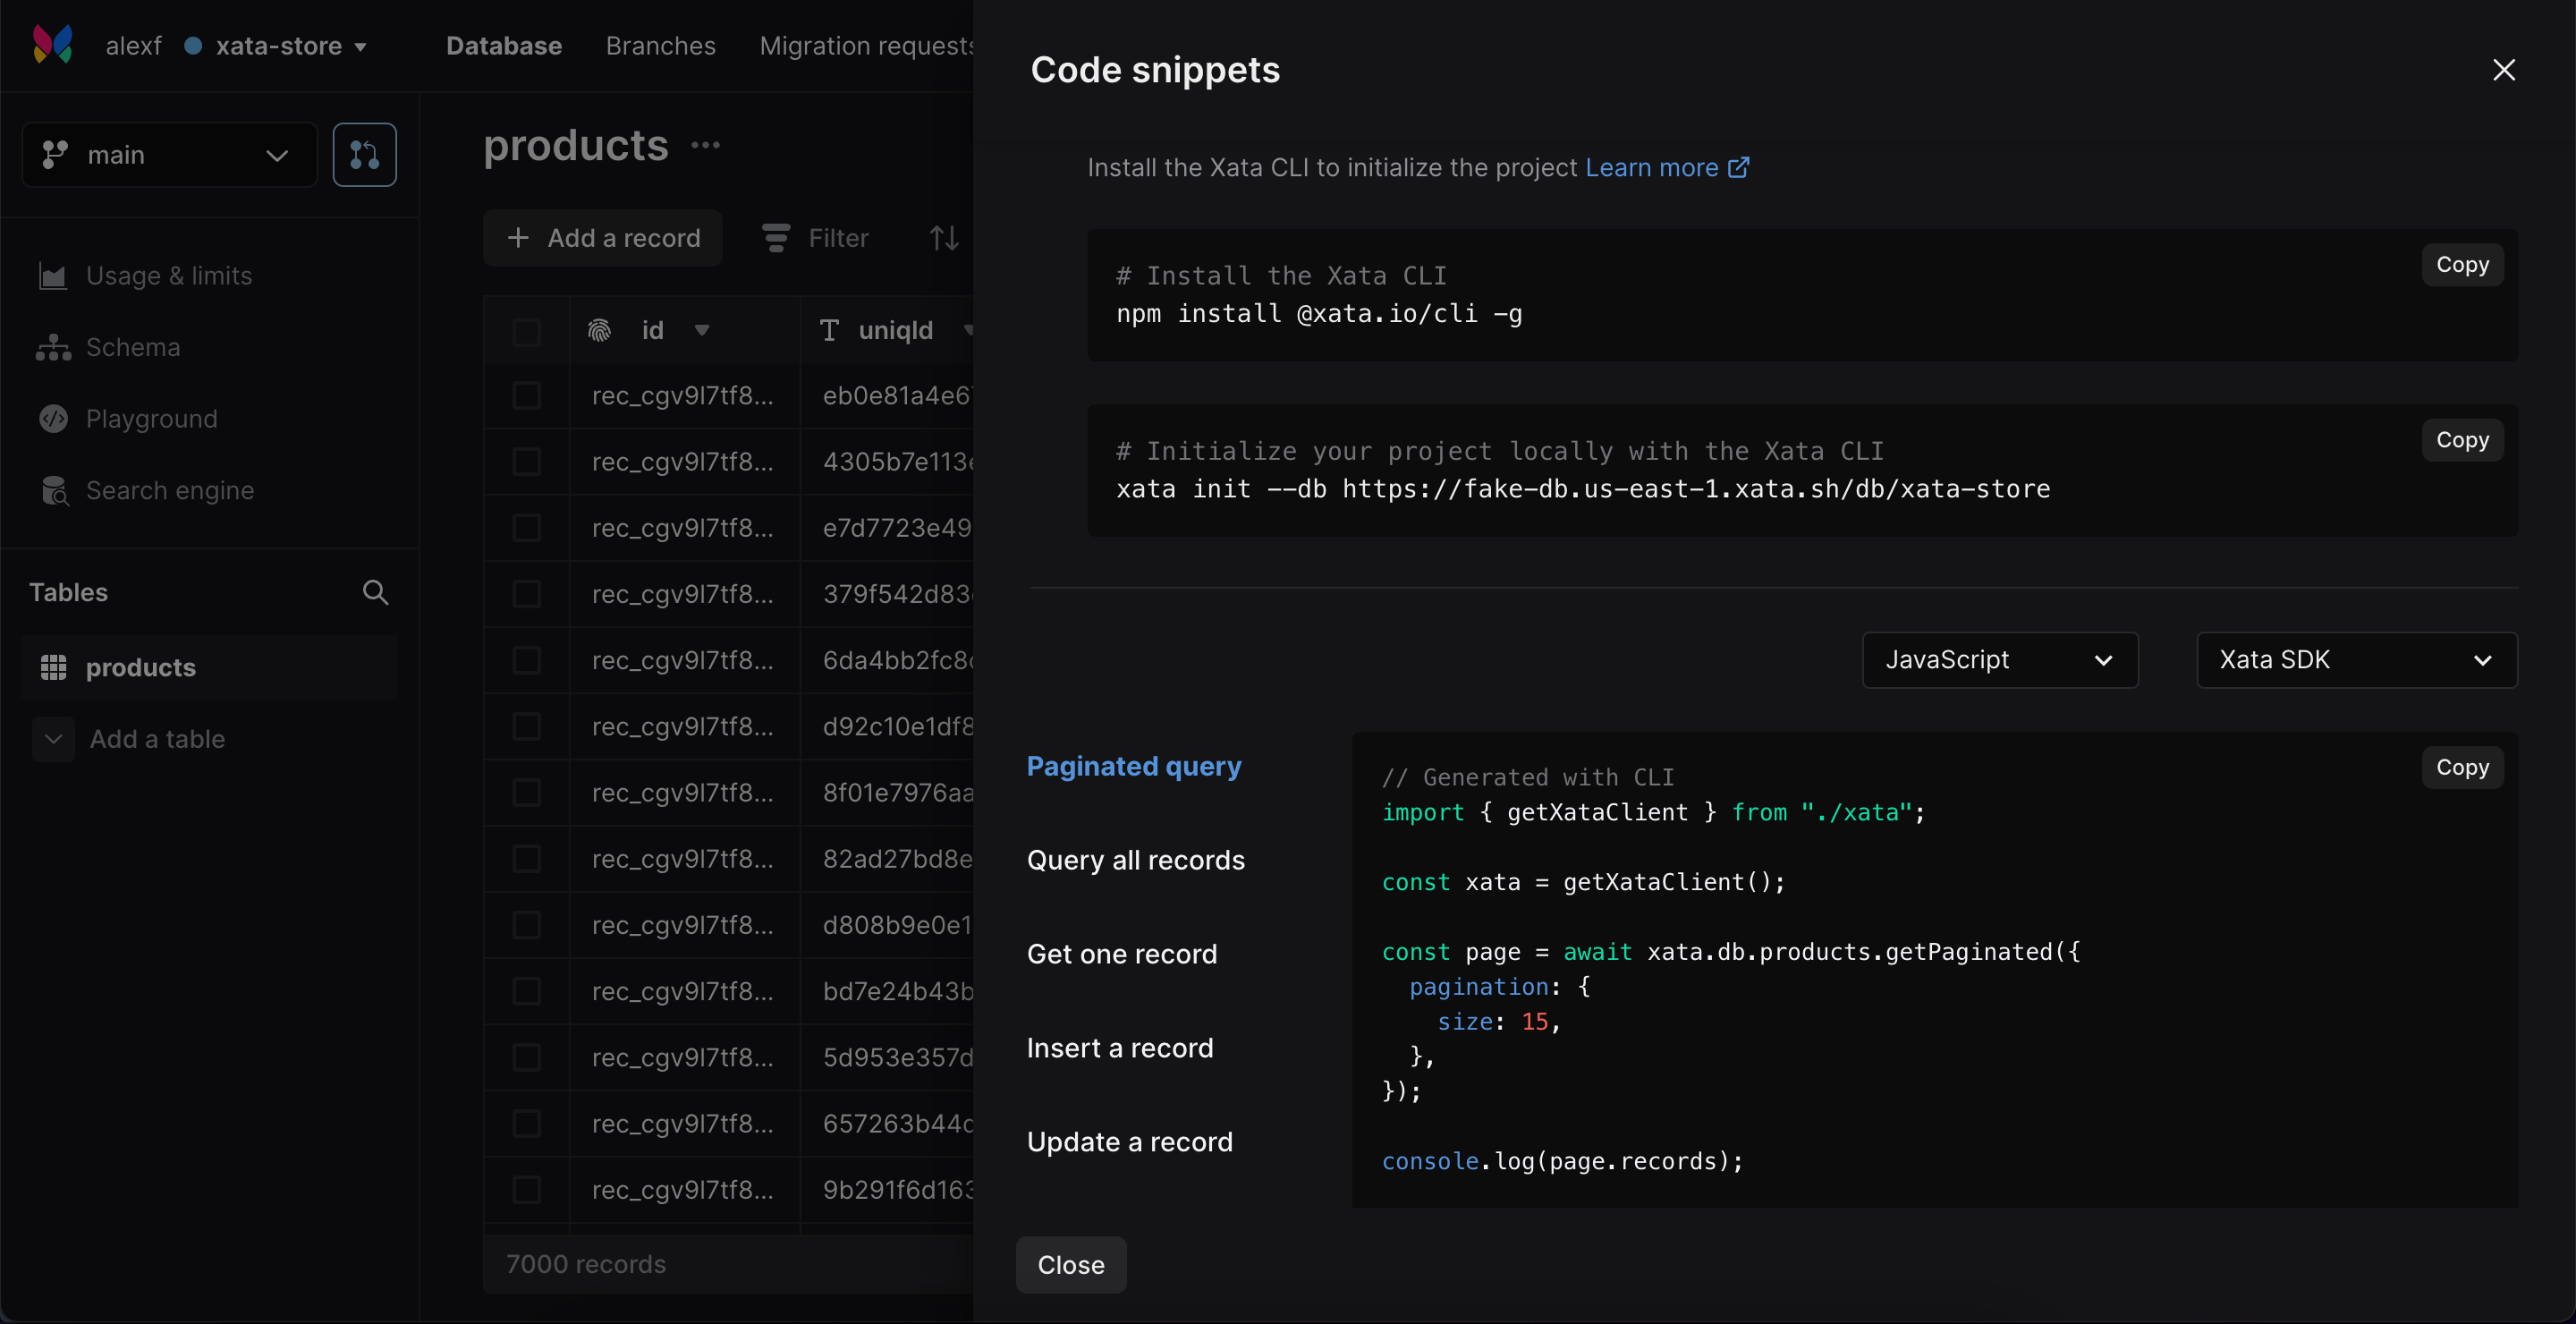This screenshot has width=2576, height=1324.
Task: Click the Filter button
Action: coord(816,238)
